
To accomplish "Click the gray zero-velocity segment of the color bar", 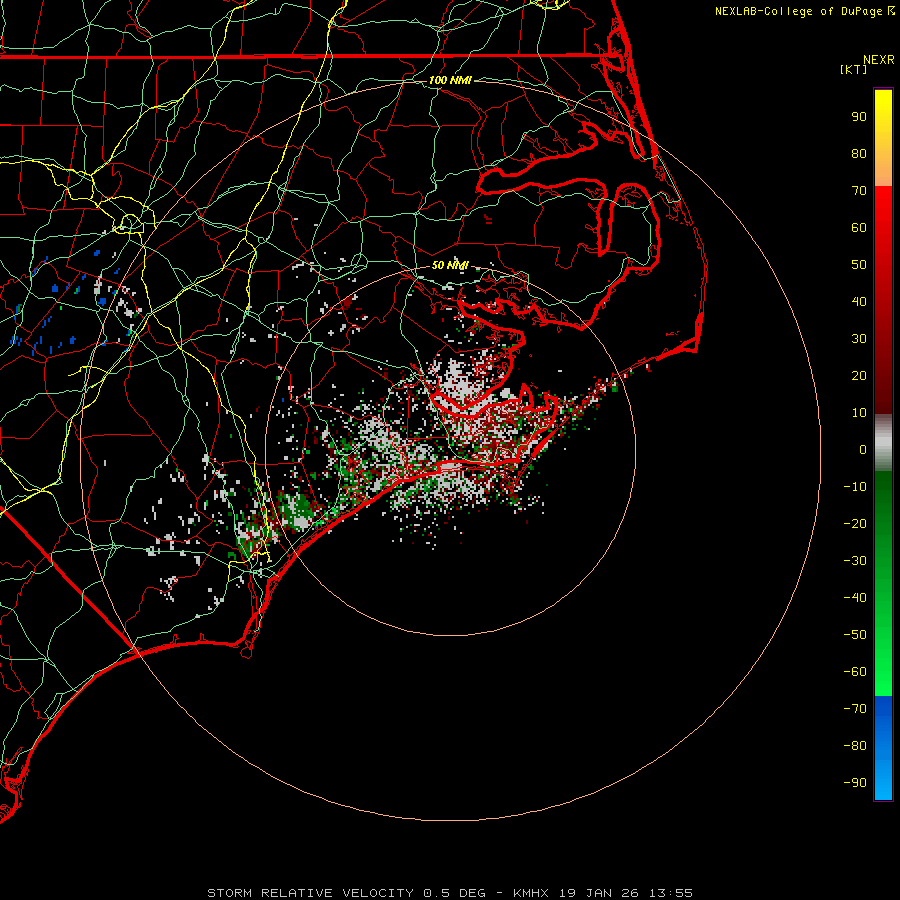I will click(x=883, y=443).
